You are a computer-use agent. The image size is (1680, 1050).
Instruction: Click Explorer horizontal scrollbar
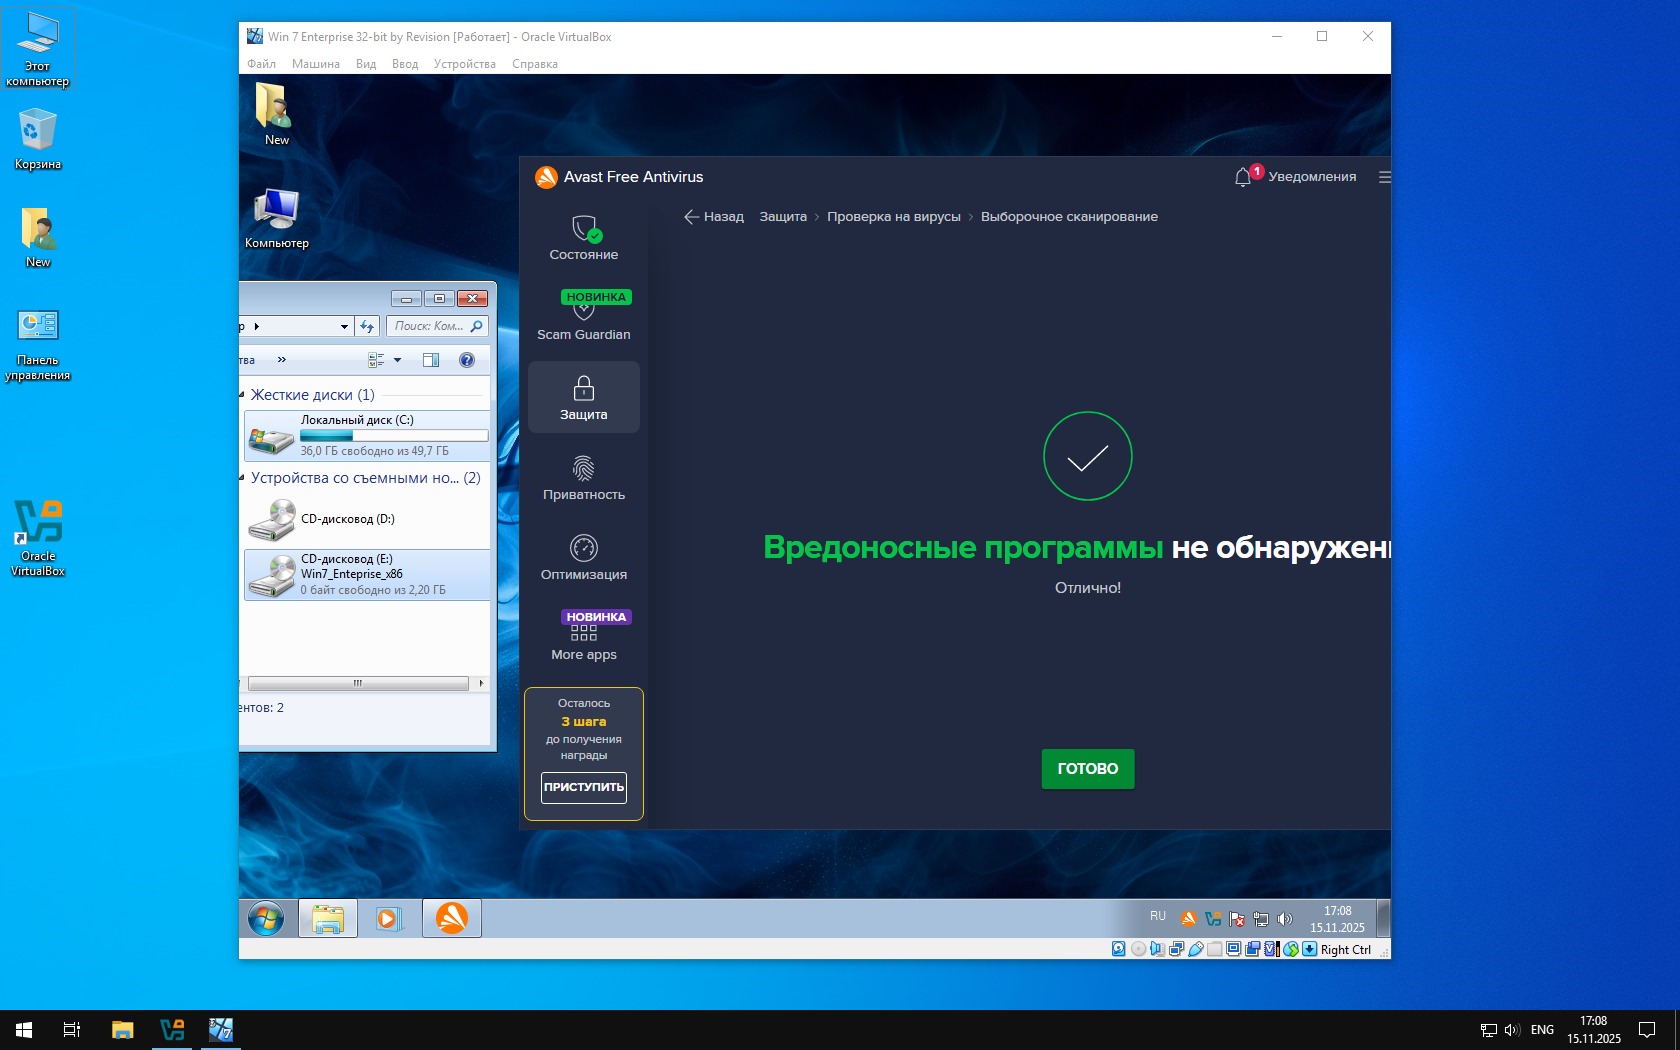point(358,684)
